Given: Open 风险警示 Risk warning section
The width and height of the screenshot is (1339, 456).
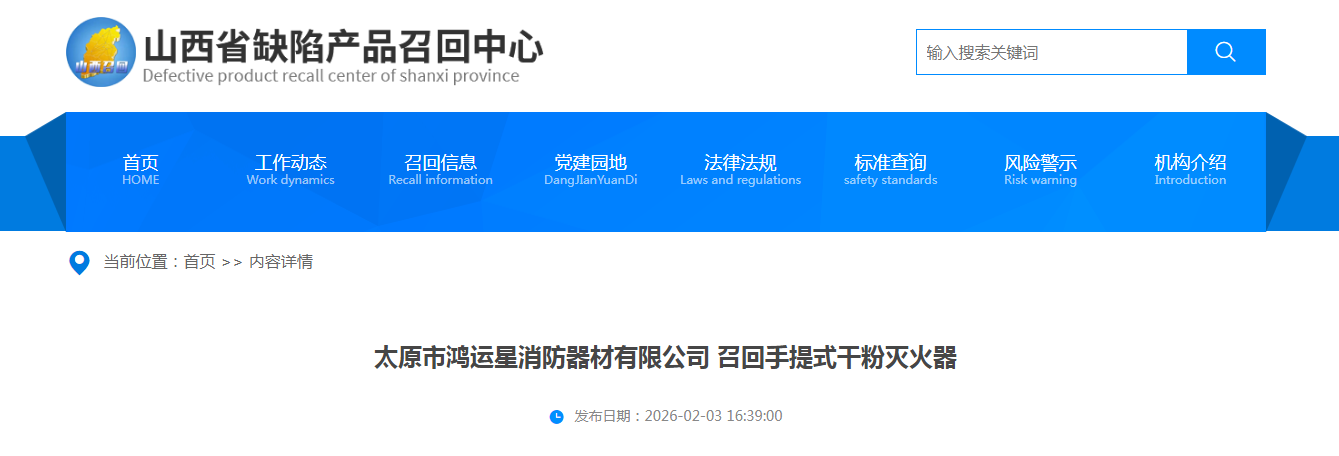Looking at the screenshot, I should pos(1040,170).
